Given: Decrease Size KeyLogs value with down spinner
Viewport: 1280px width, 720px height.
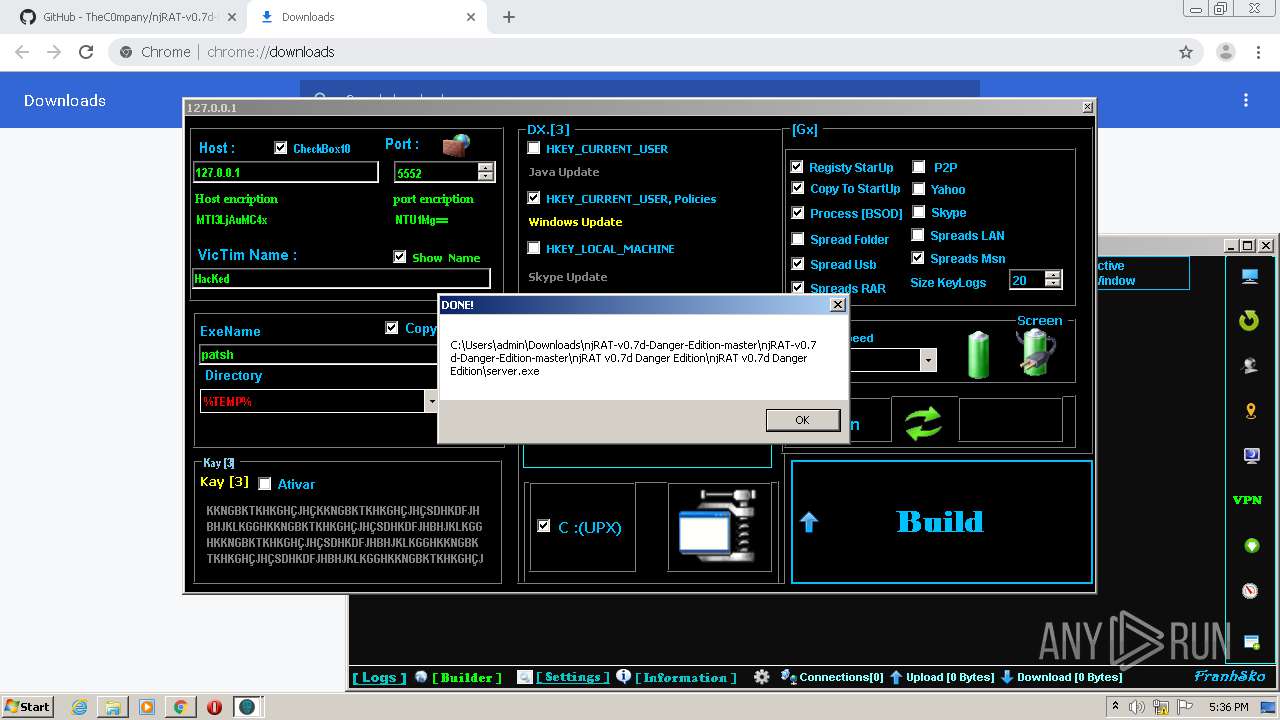Looking at the screenshot, I should point(1052,285).
